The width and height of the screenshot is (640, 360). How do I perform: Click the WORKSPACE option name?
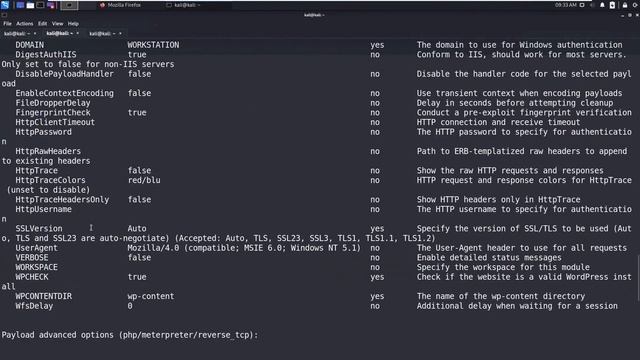tap(36, 267)
